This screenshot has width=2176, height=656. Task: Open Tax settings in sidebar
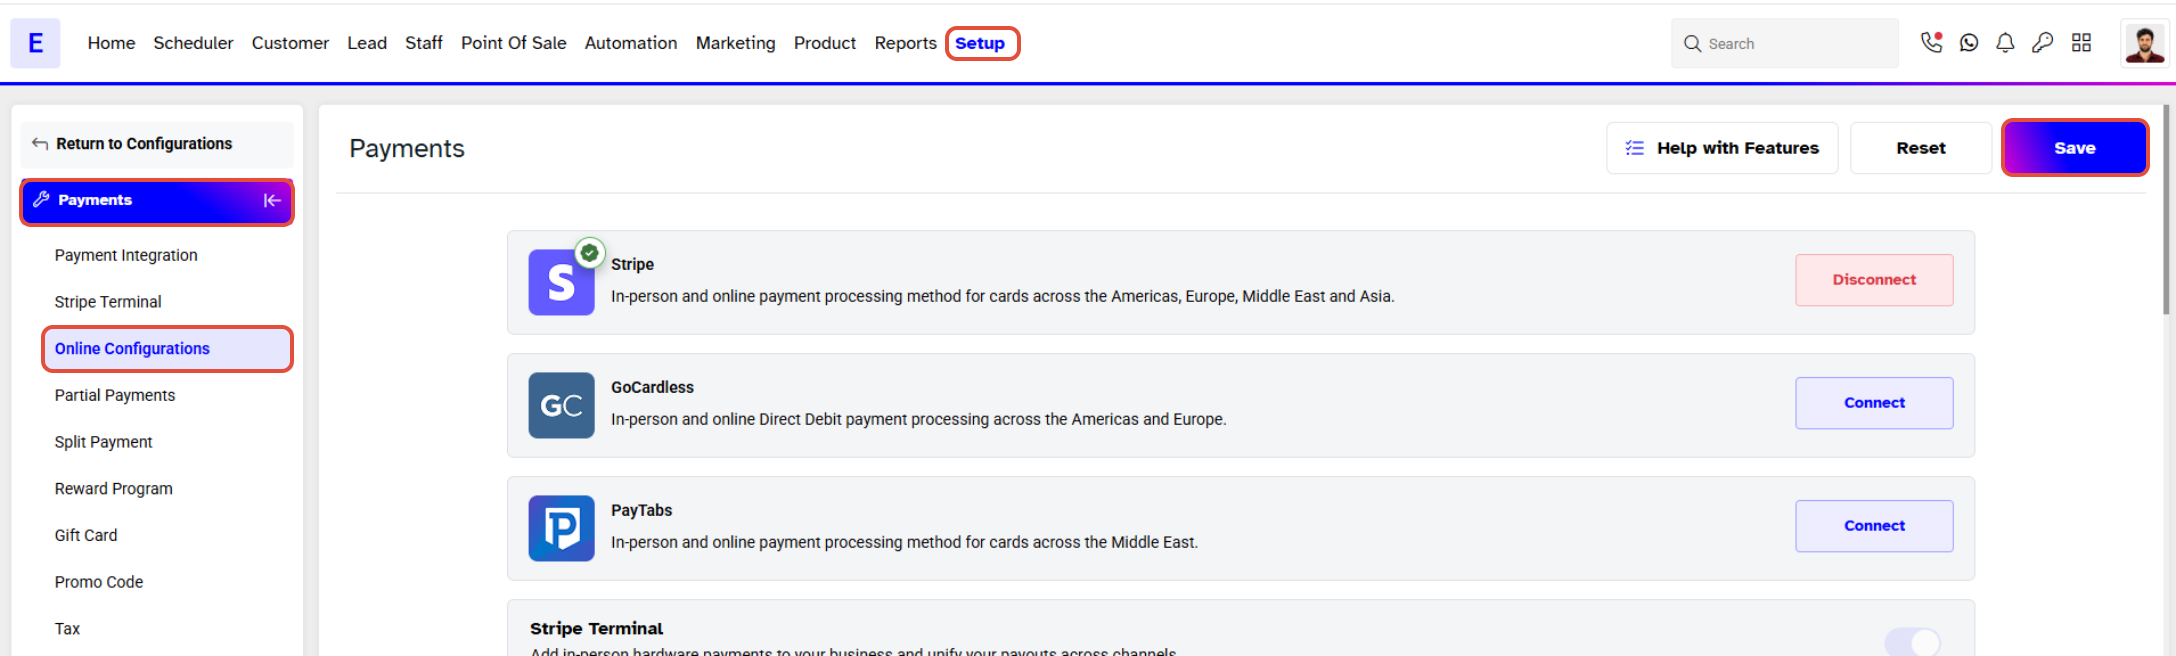coord(67,629)
